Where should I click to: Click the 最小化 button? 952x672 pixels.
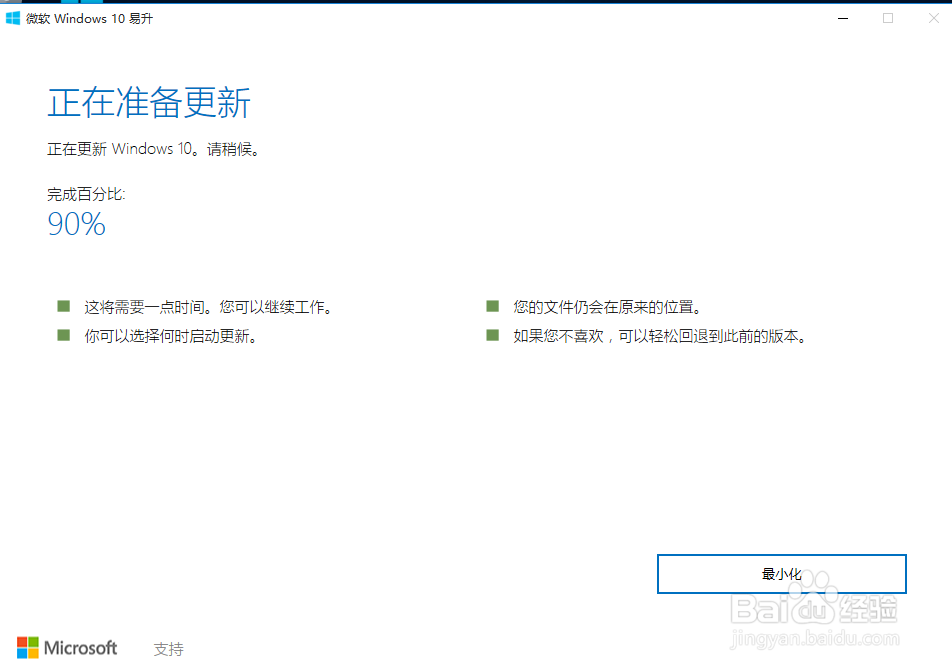tap(781, 574)
